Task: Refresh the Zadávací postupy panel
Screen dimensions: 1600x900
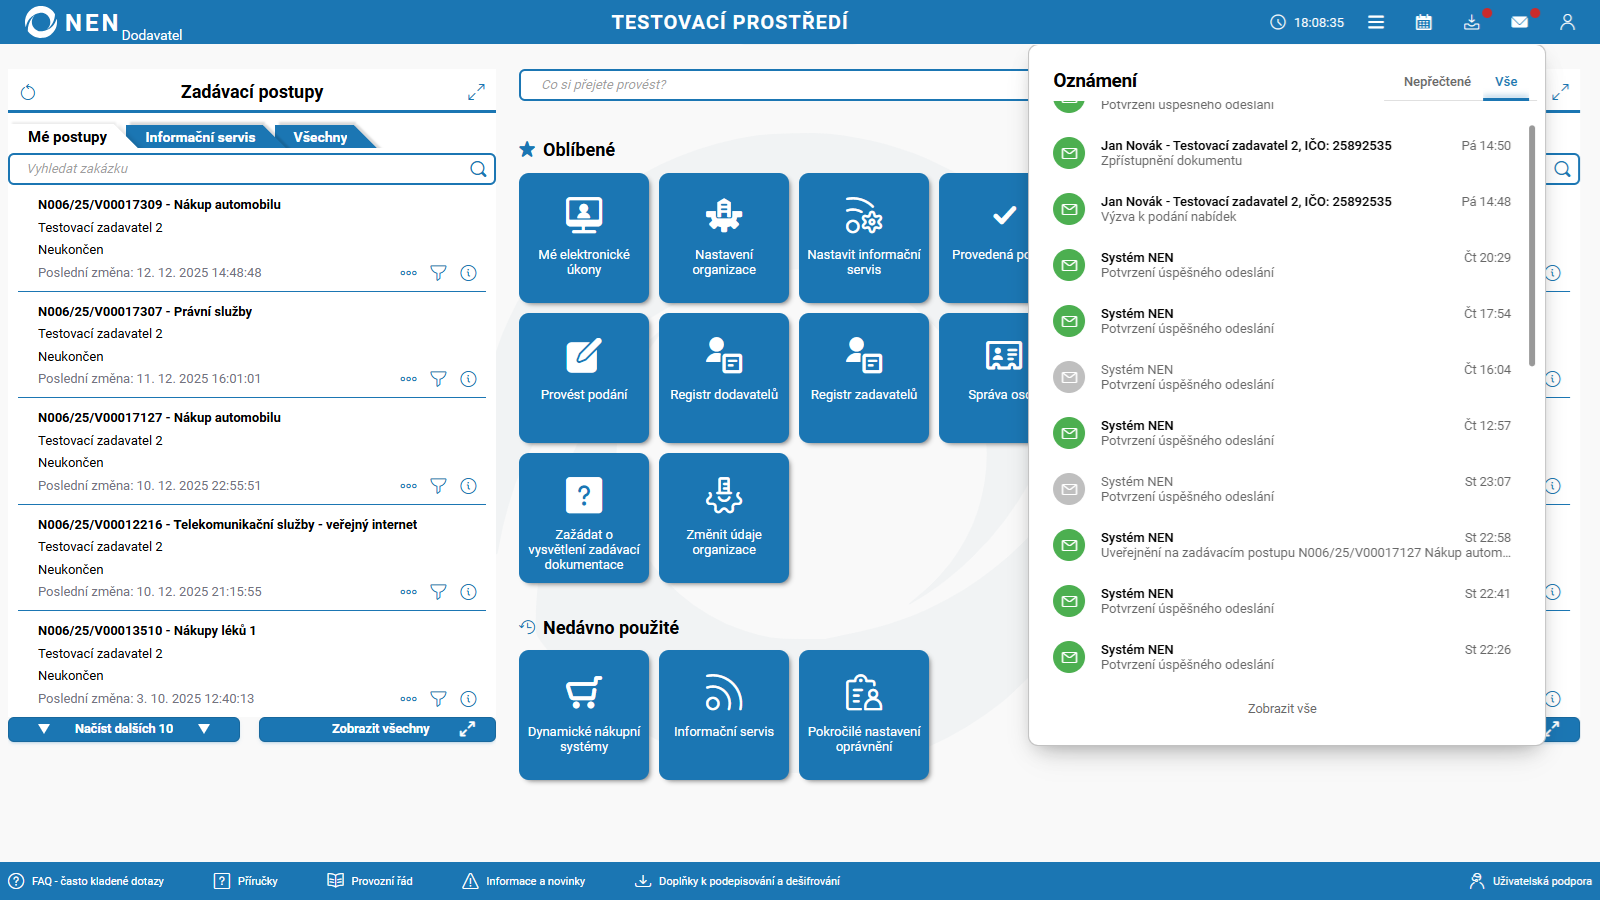Action: tap(28, 93)
